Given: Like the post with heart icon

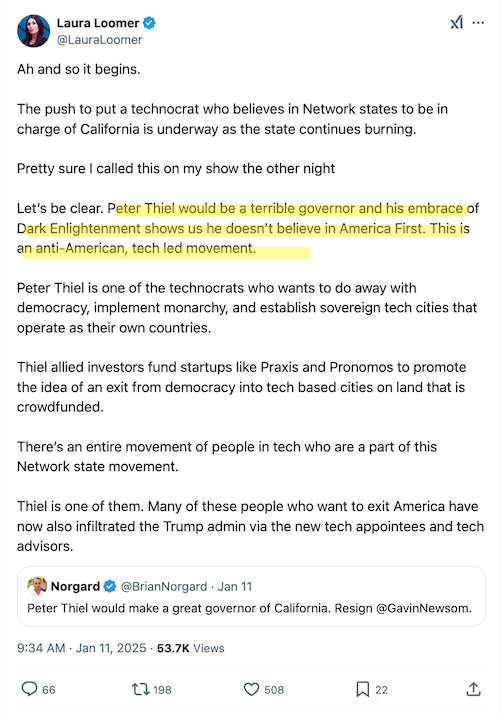Looking at the screenshot, I should point(251,689).
